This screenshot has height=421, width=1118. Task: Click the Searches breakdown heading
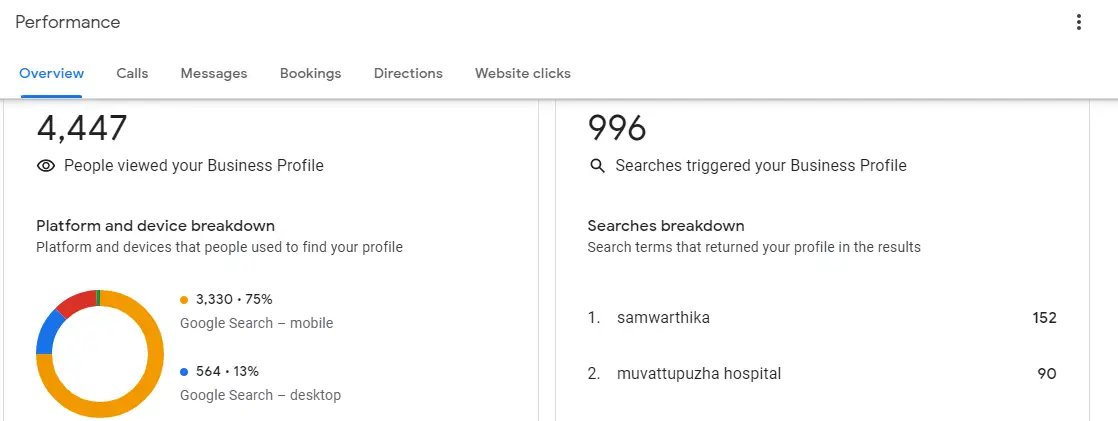[x=666, y=226]
